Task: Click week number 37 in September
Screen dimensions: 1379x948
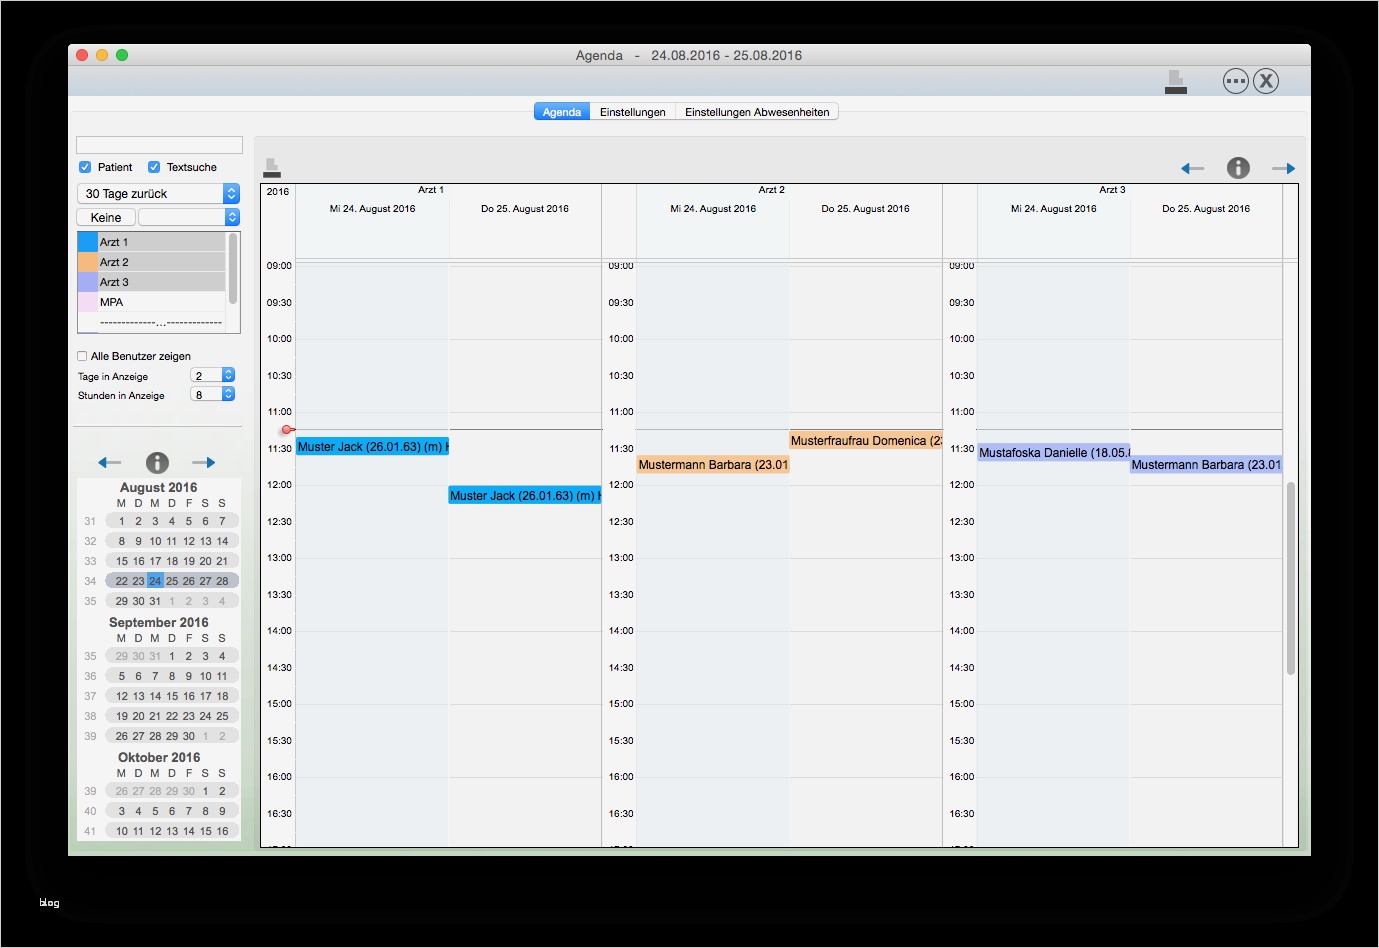Action: pos(90,696)
